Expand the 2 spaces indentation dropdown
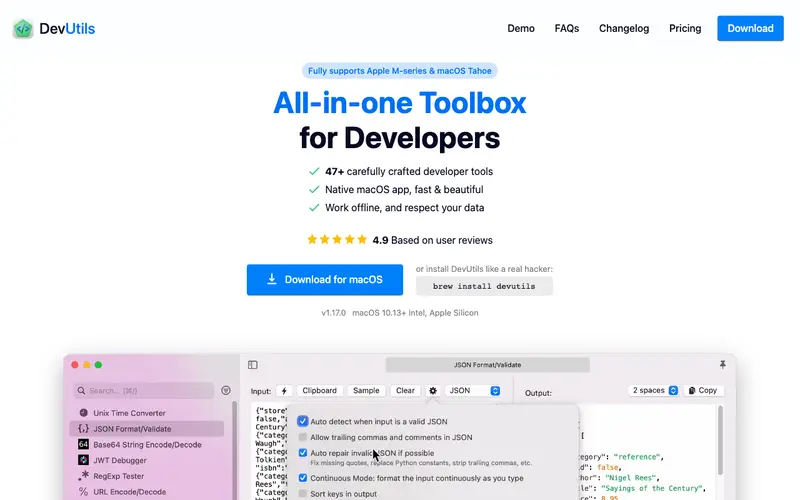The width and height of the screenshot is (800, 500). (654, 390)
